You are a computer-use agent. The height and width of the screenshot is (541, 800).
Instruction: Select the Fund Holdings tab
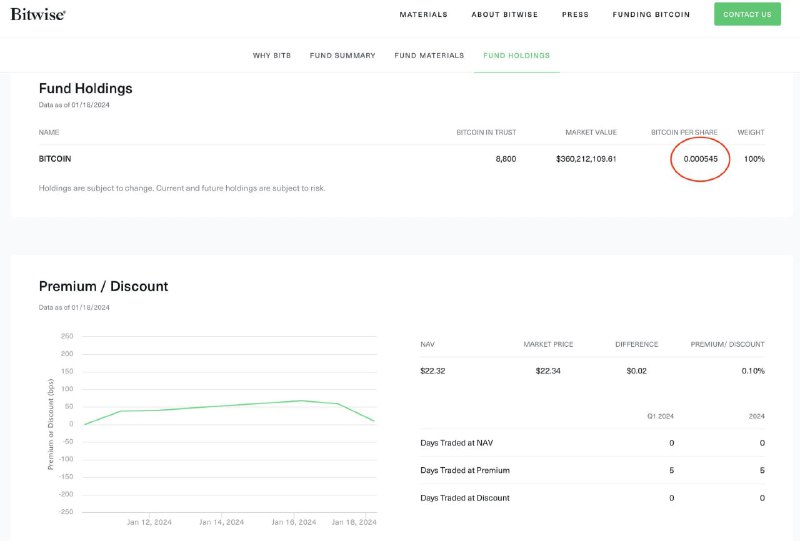click(516, 55)
